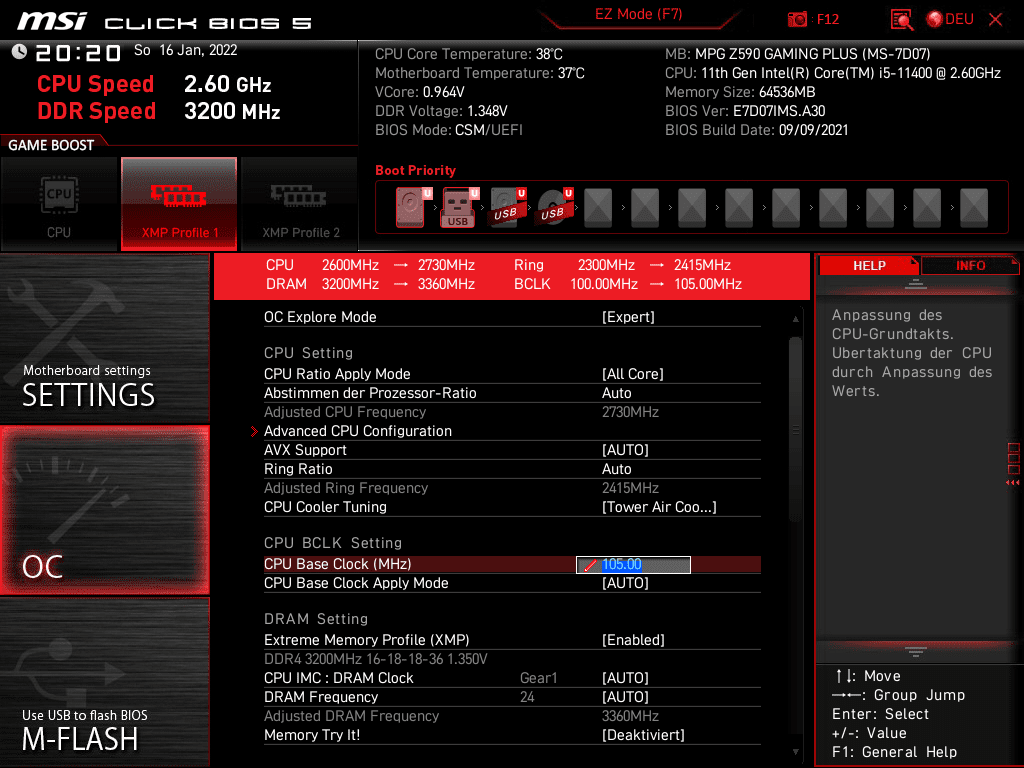Image resolution: width=1024 pixels, height=768 pixels.
Task: Click the DRAM Setting section heading
Action: click(316, 618)
